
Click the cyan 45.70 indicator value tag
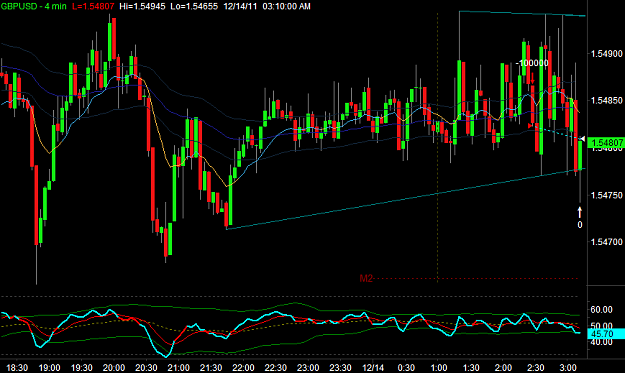(x=606, y=334)
